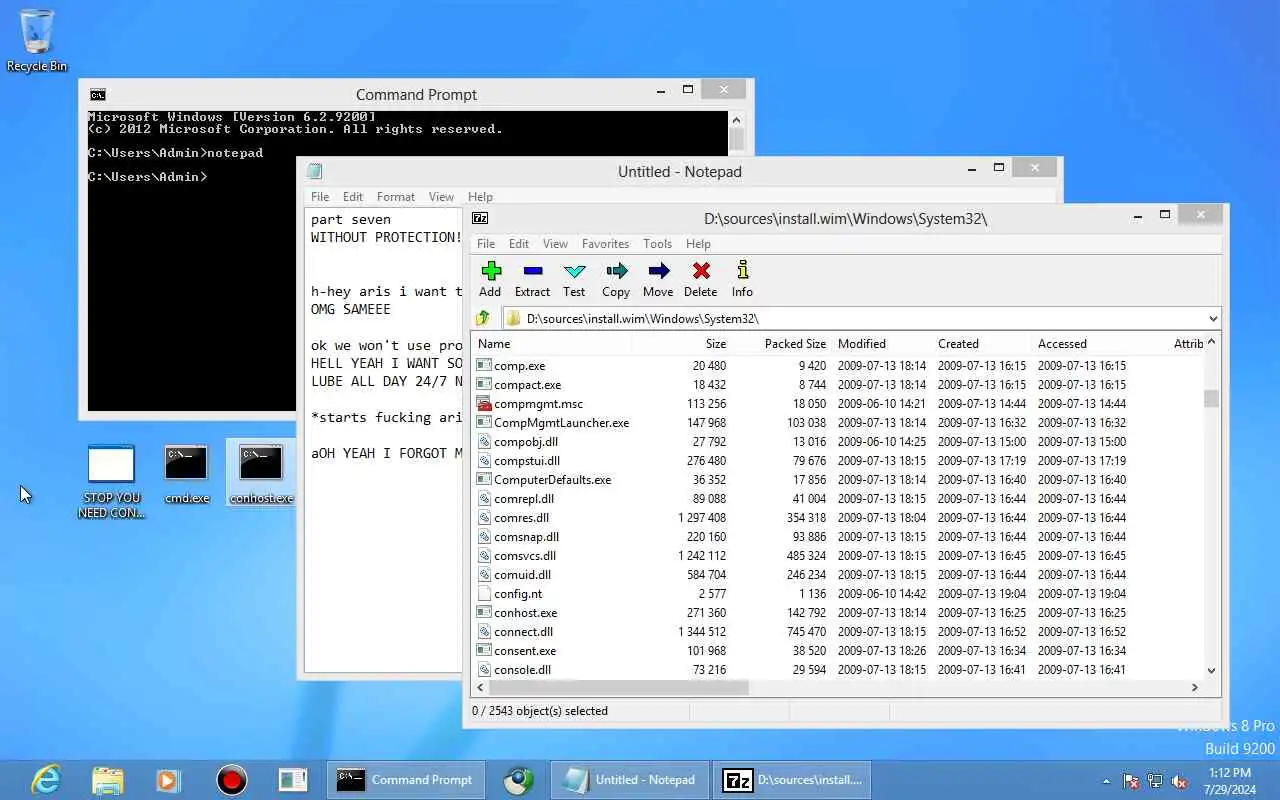Screen dimensions: 1280x800
Task: Click the Add button in 7-Zip toolbar
Action: [490, 279]
